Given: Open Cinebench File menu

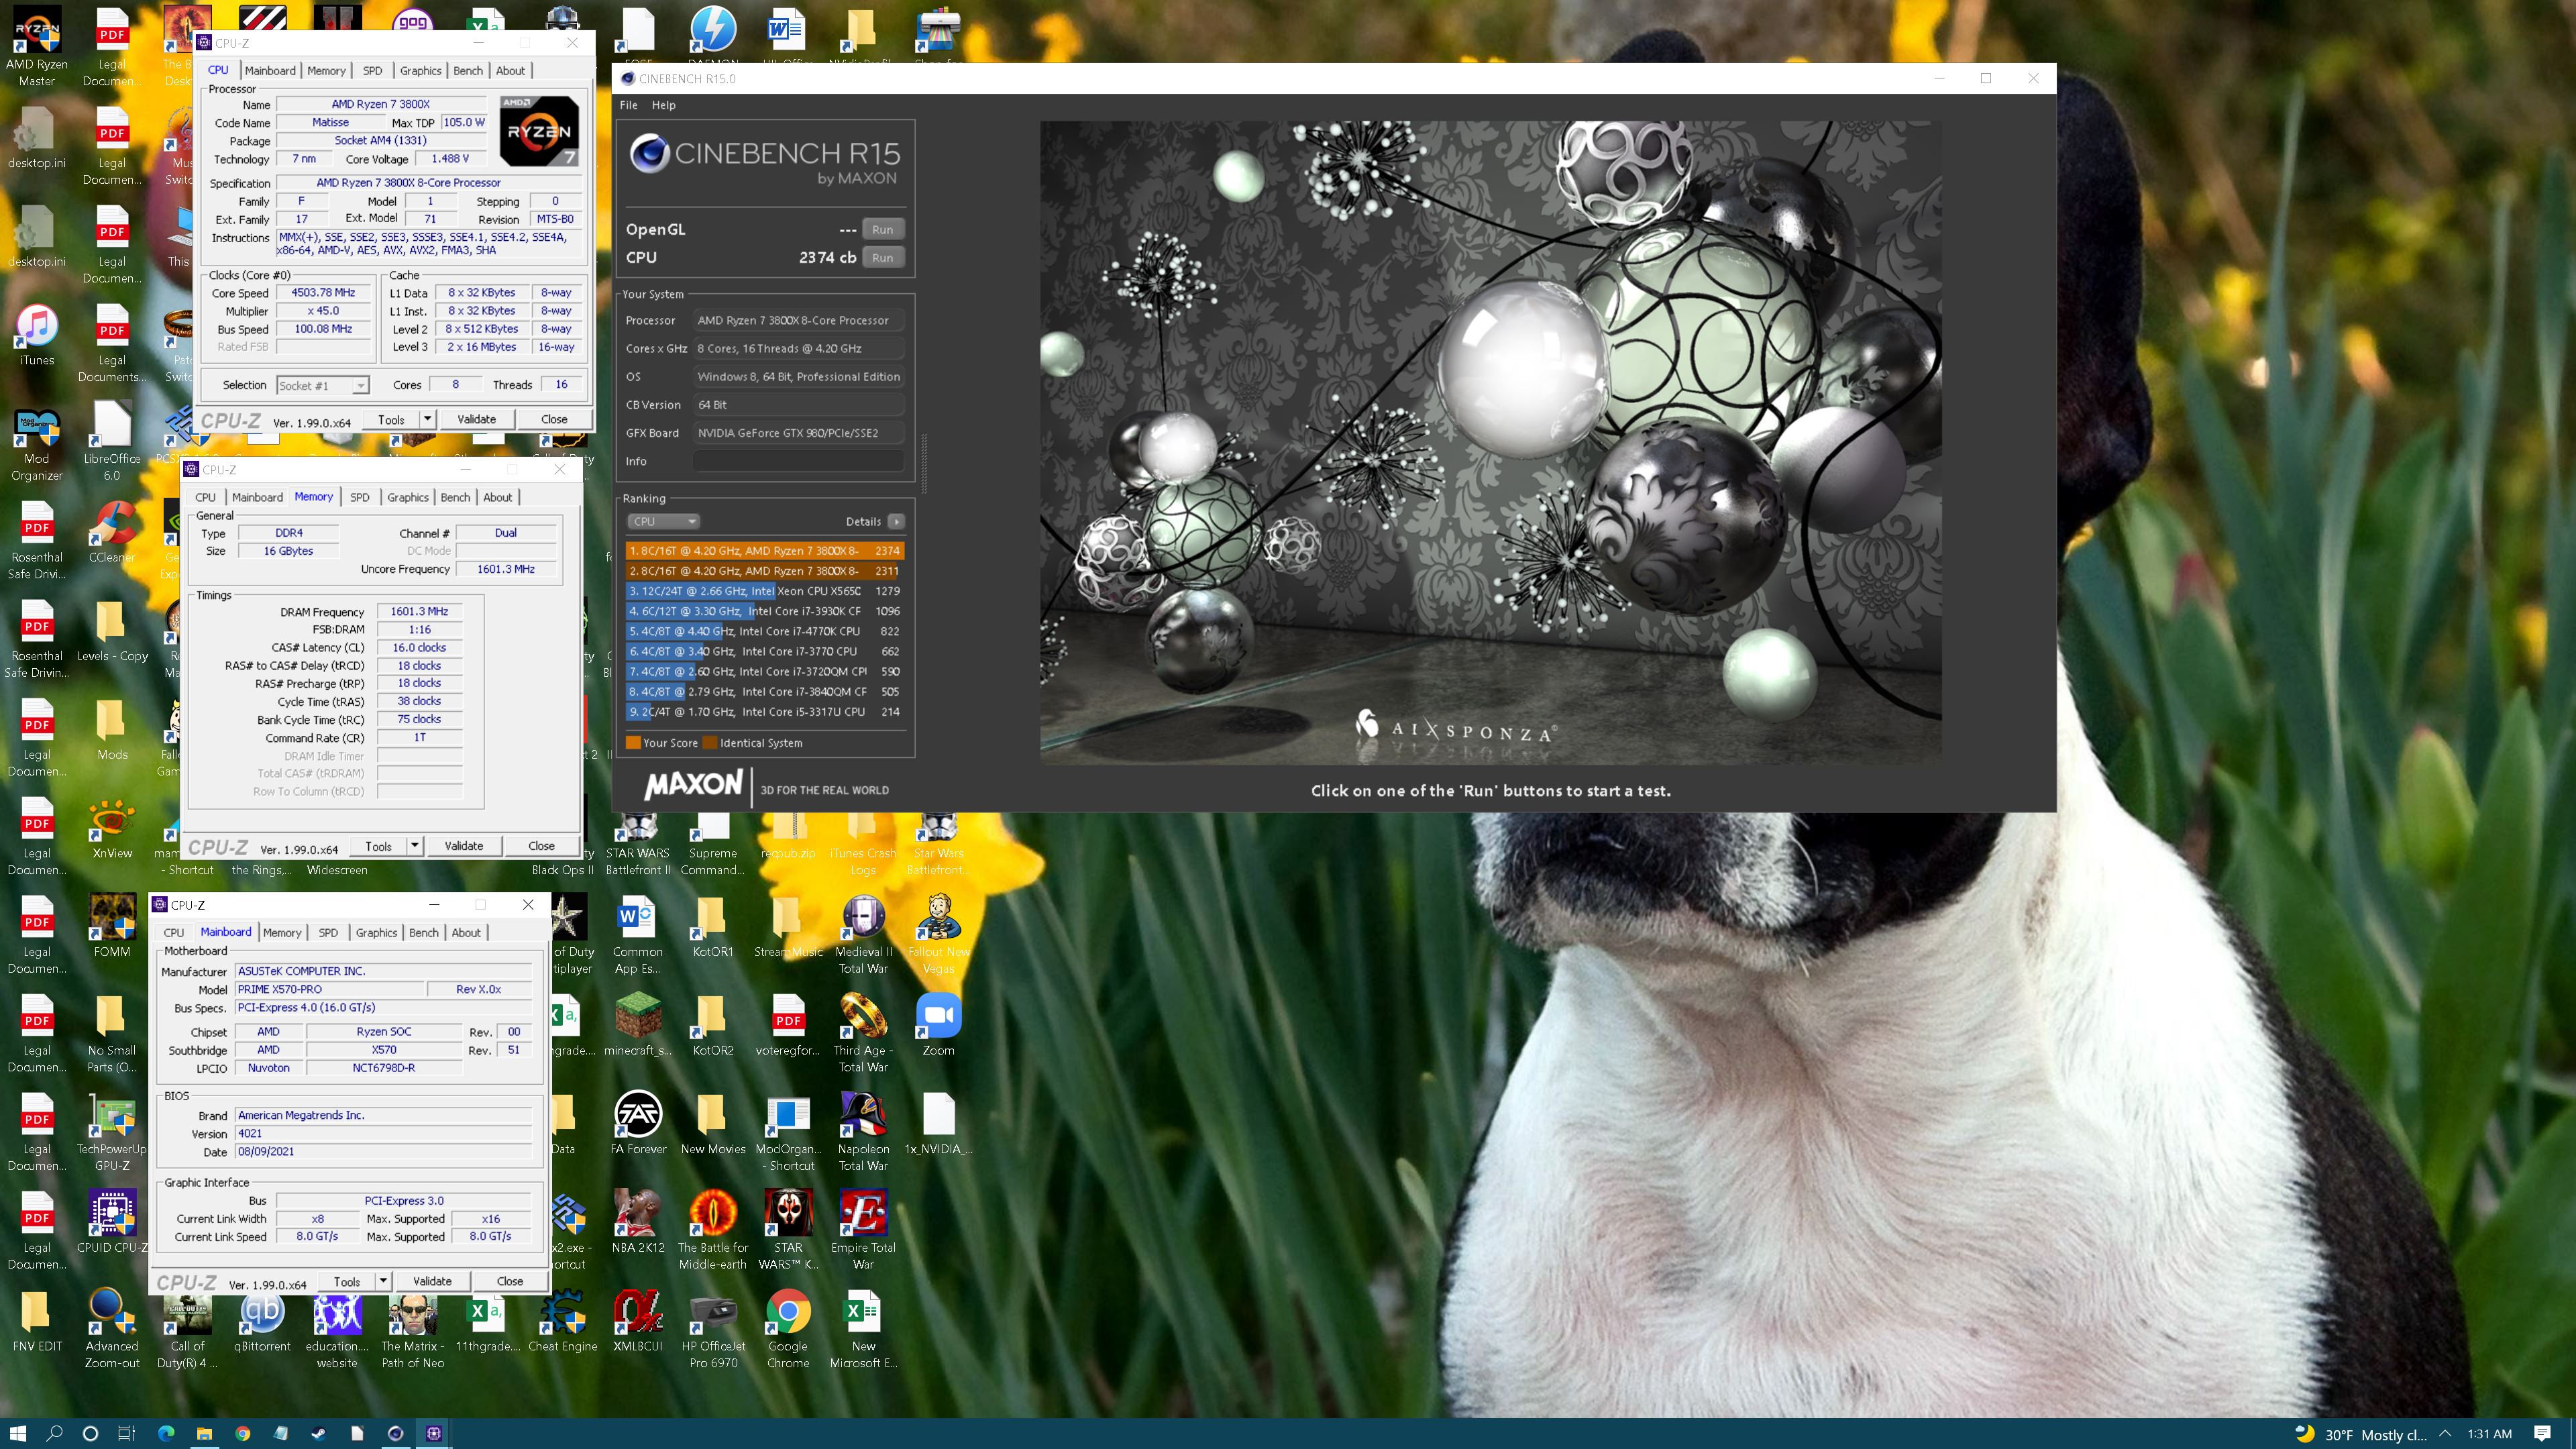Looking at the screenshot, I should (628, 105).
